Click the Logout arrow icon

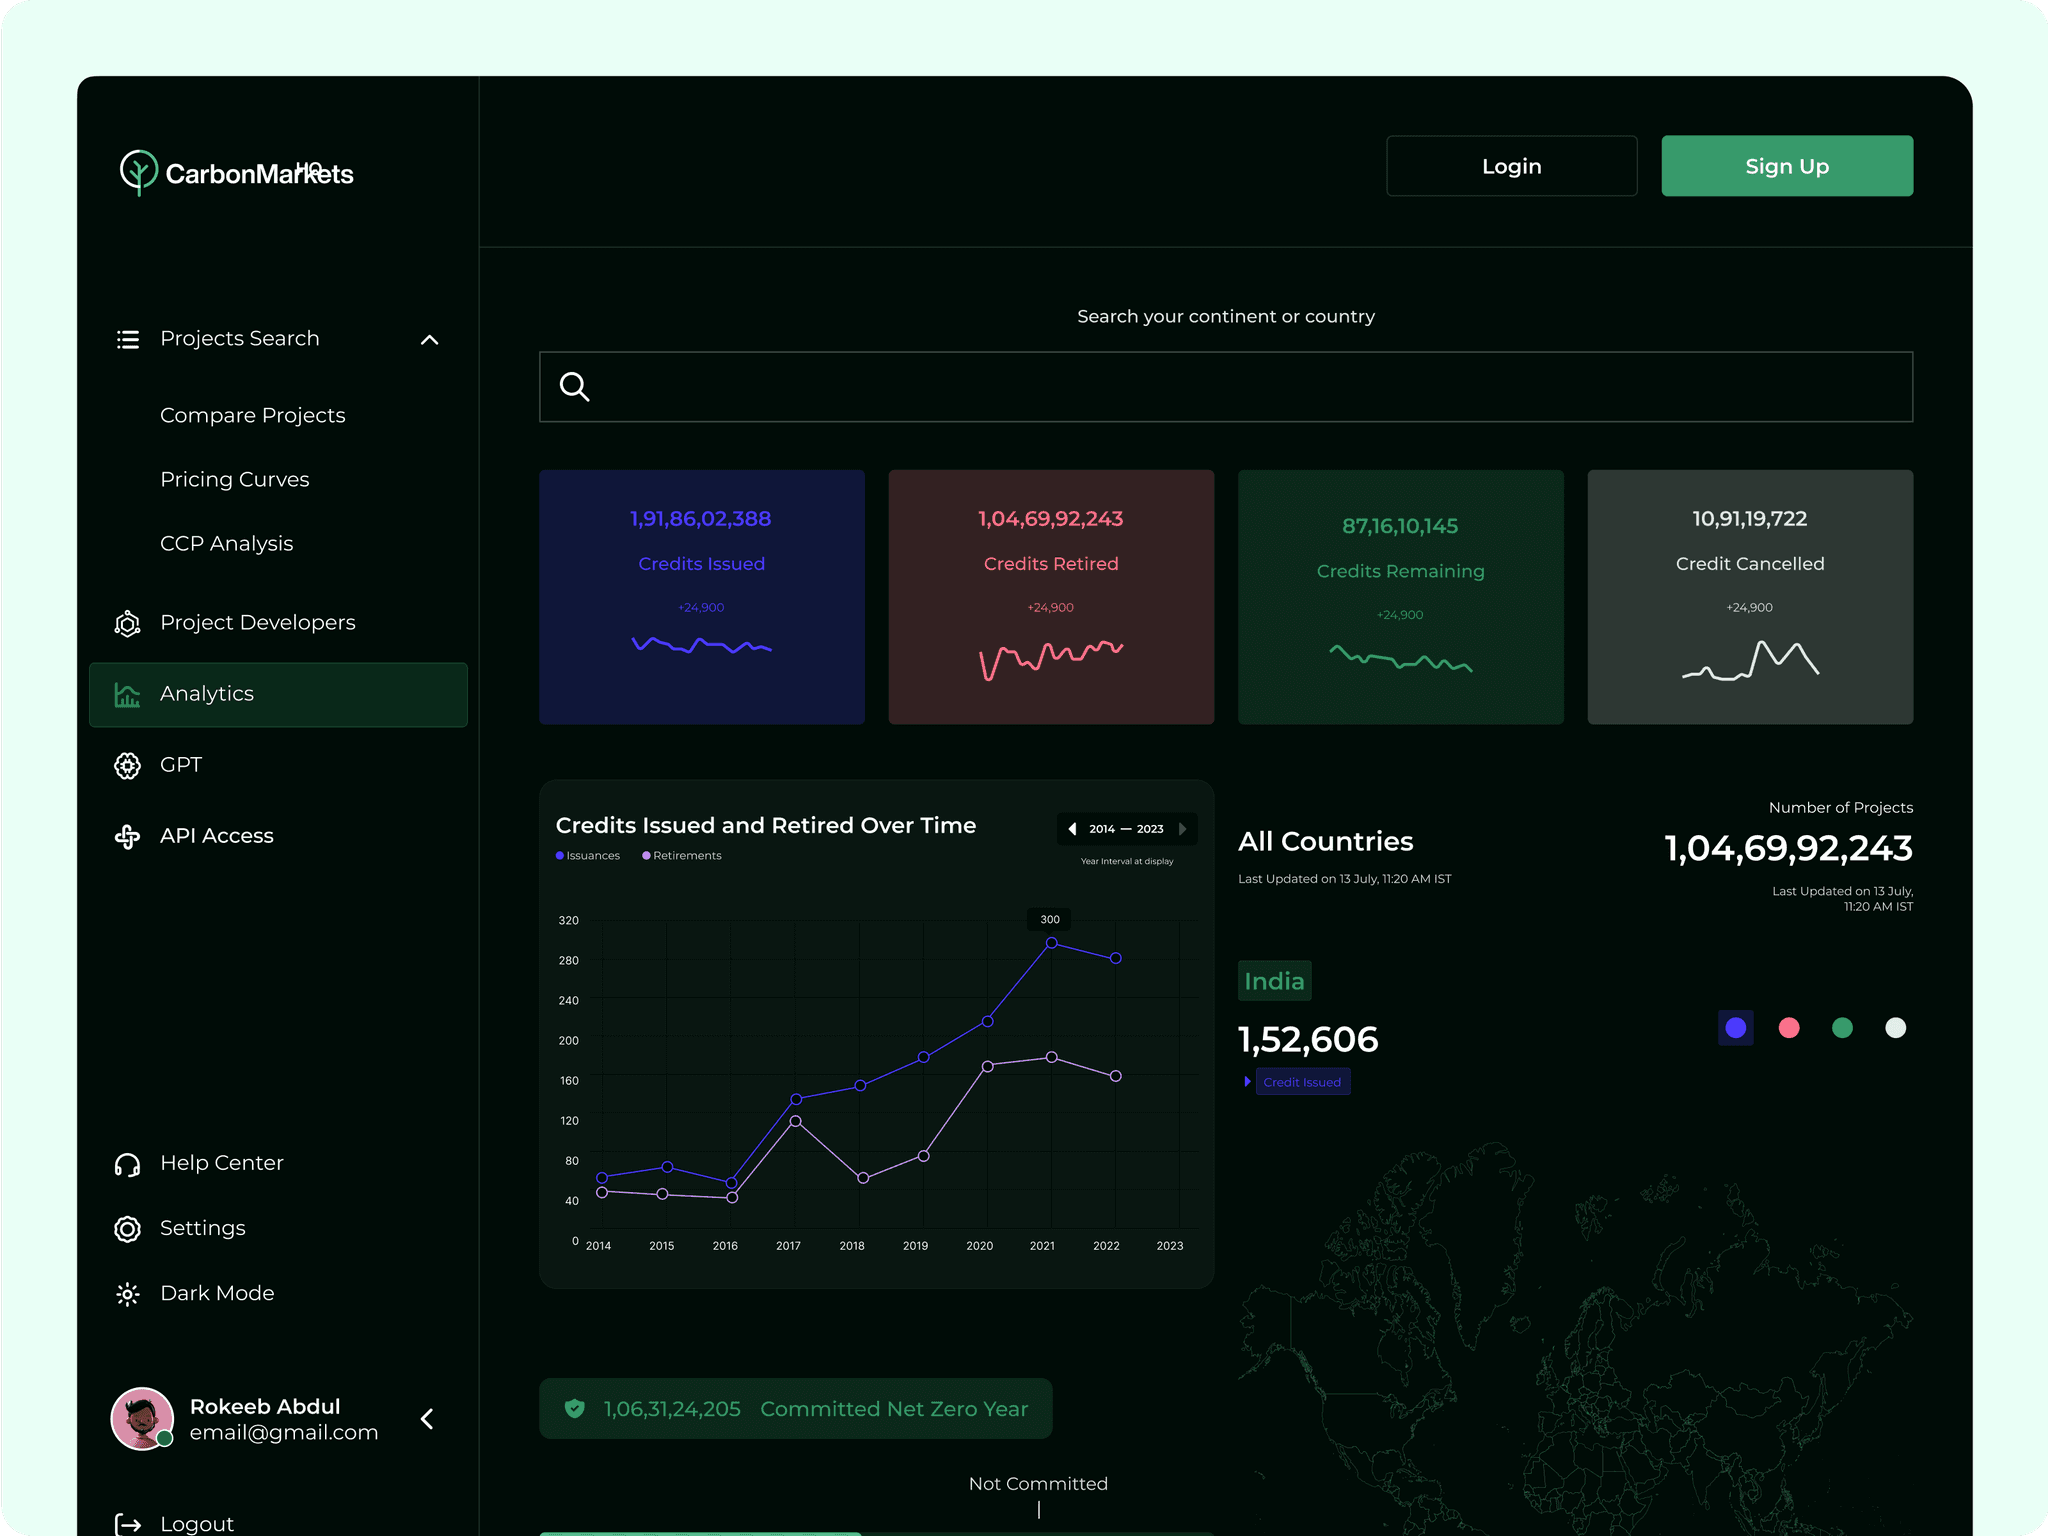click(128, 1524)
